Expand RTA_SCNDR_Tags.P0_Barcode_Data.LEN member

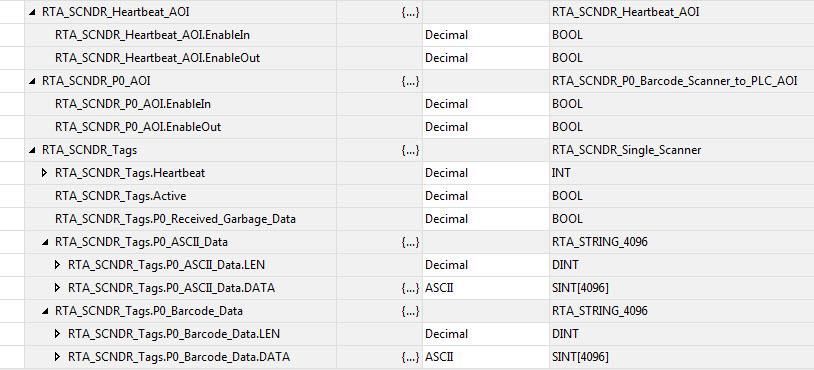pos(58,334)
